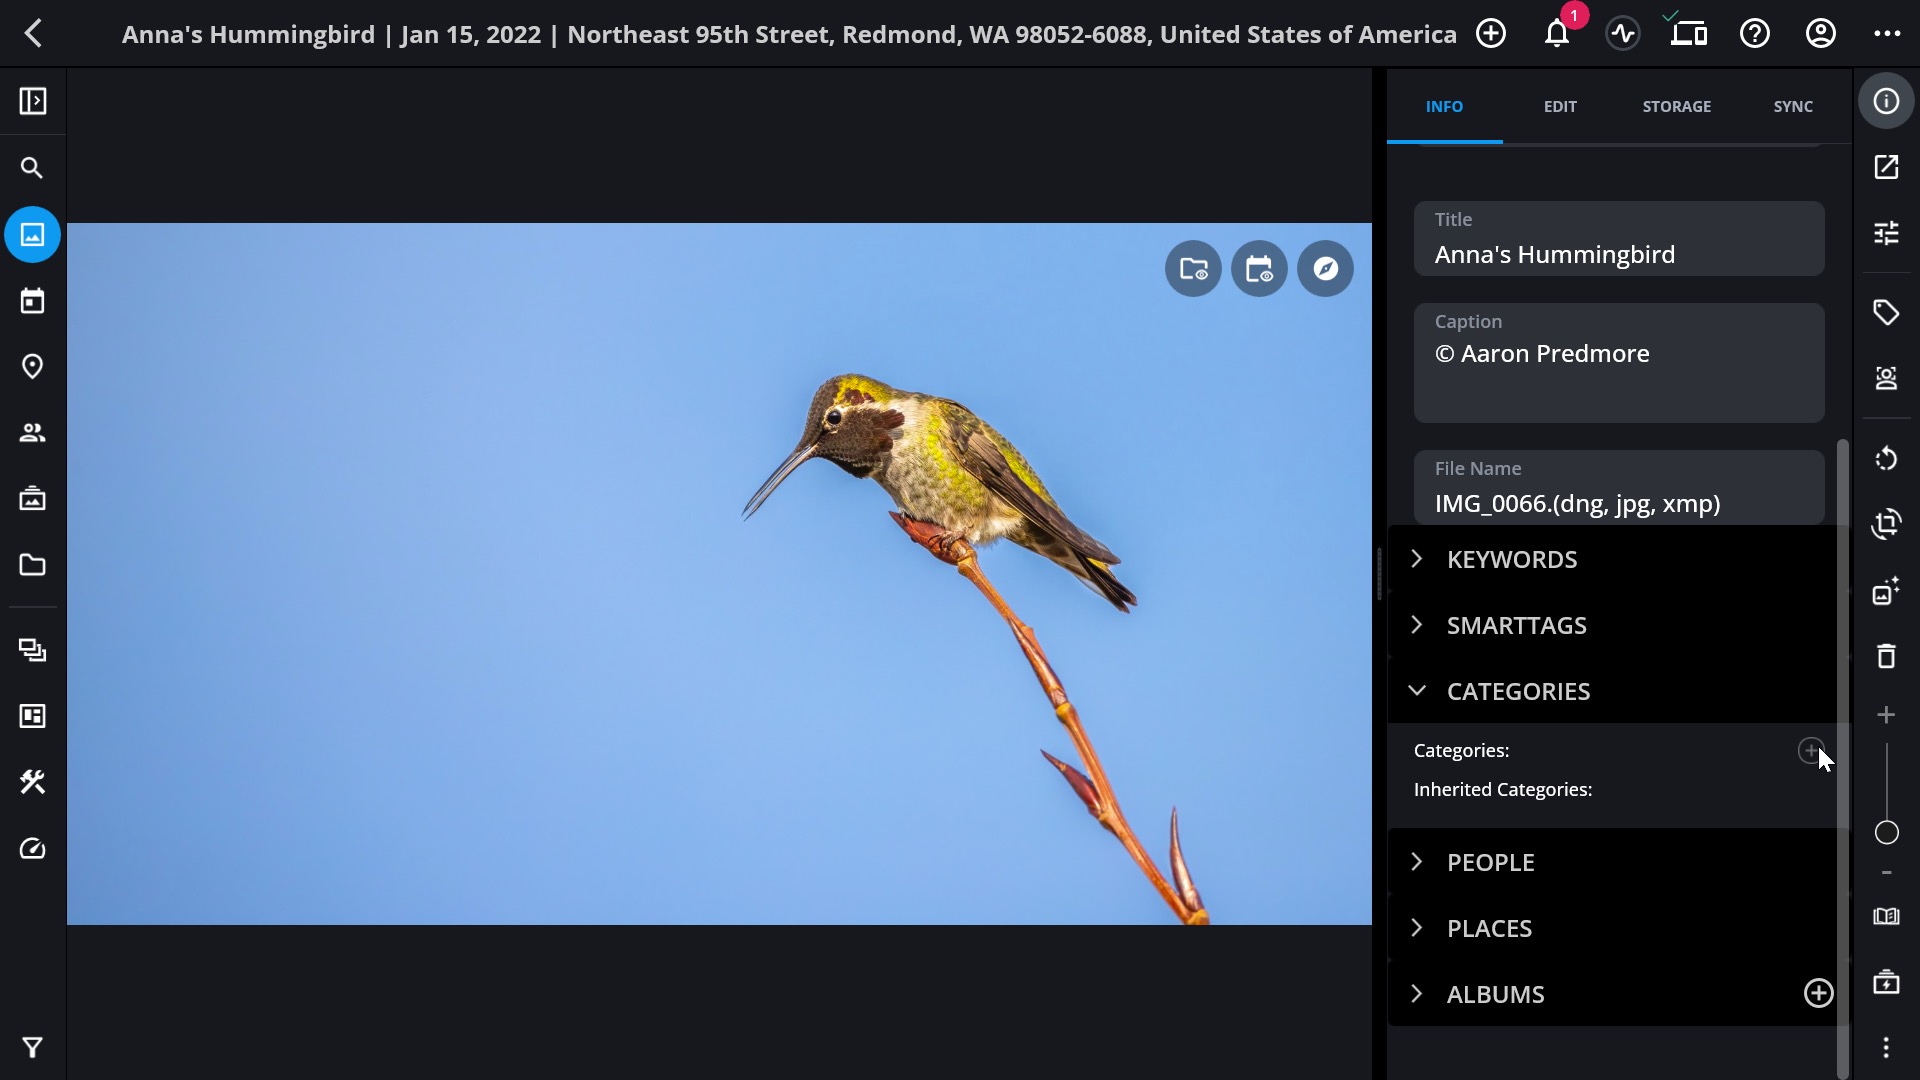Image resolution: width=1920 pixels, height=1080 pixels.
Task: Toggle the left sidebar panel icon
Action: tap(33, 101)
